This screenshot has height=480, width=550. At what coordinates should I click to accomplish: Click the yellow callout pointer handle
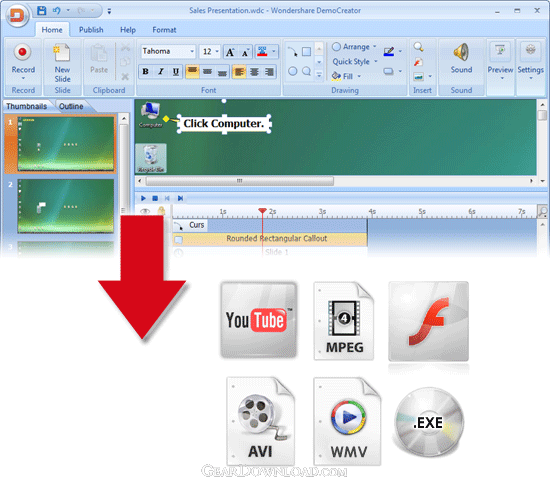(166, 119)
